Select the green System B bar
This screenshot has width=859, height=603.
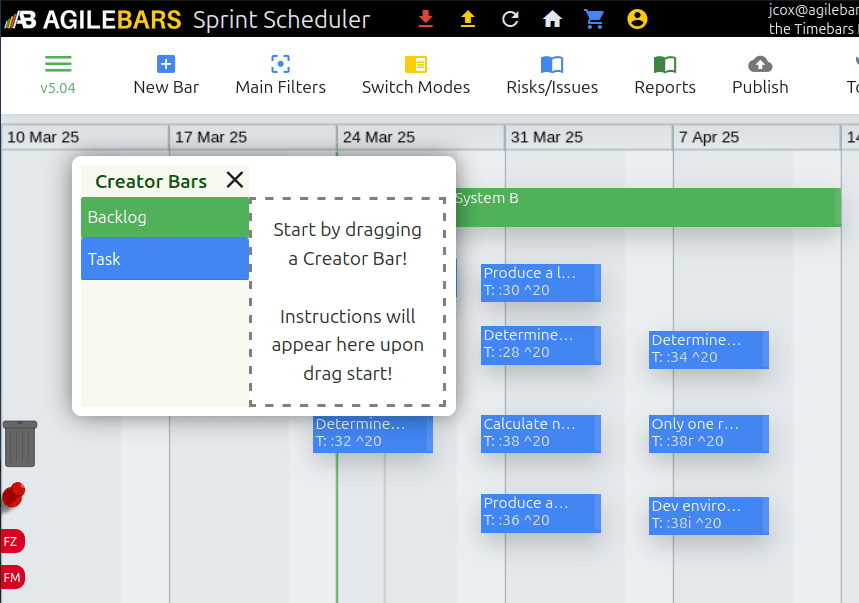pyautogui.click(x=648, y=208)
